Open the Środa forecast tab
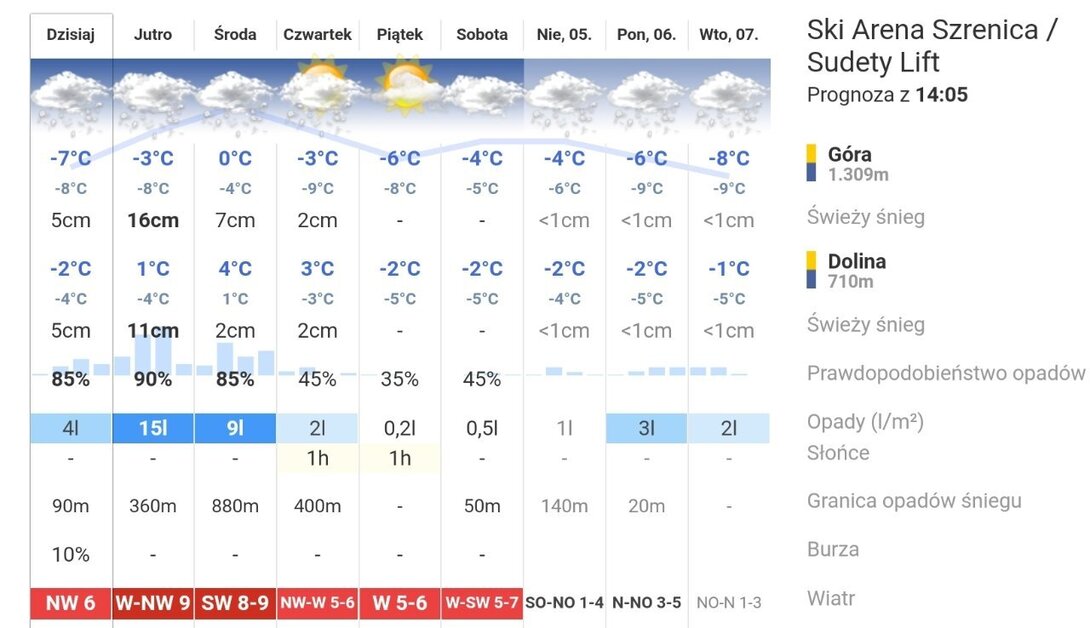This screenshot has width=1090, height=628. point(235,35)
